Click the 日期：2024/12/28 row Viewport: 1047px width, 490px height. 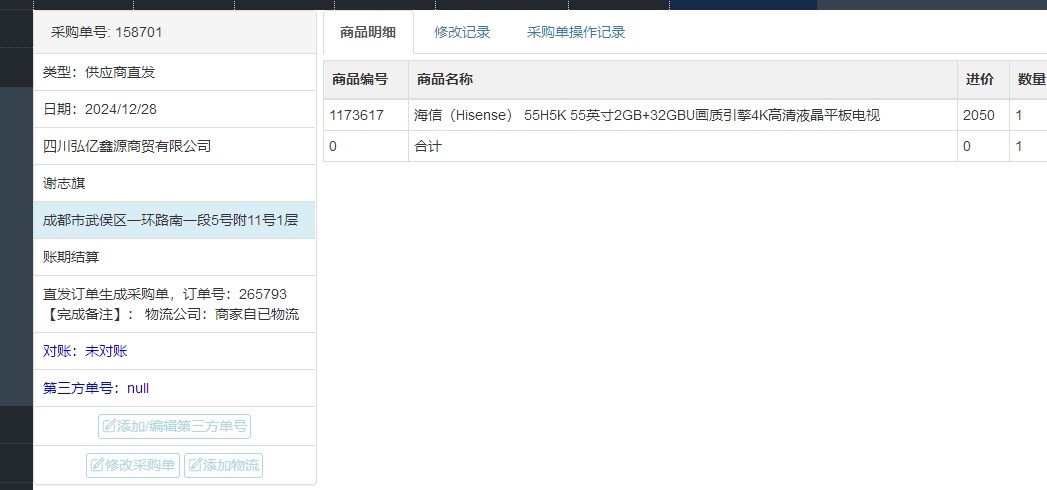174,109
